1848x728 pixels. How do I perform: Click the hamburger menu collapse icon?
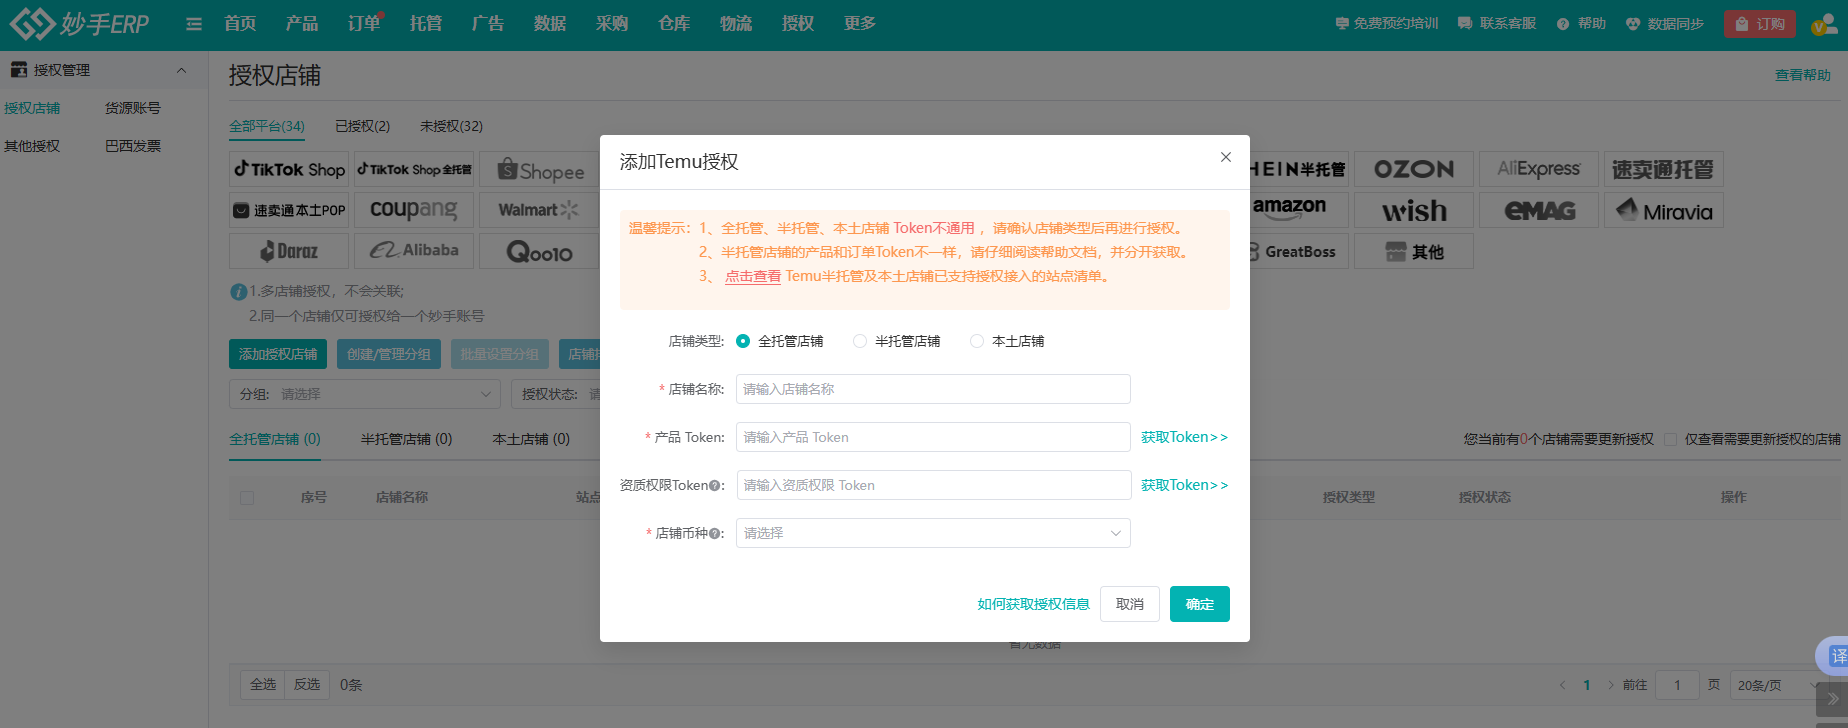(x=194, y=24)
